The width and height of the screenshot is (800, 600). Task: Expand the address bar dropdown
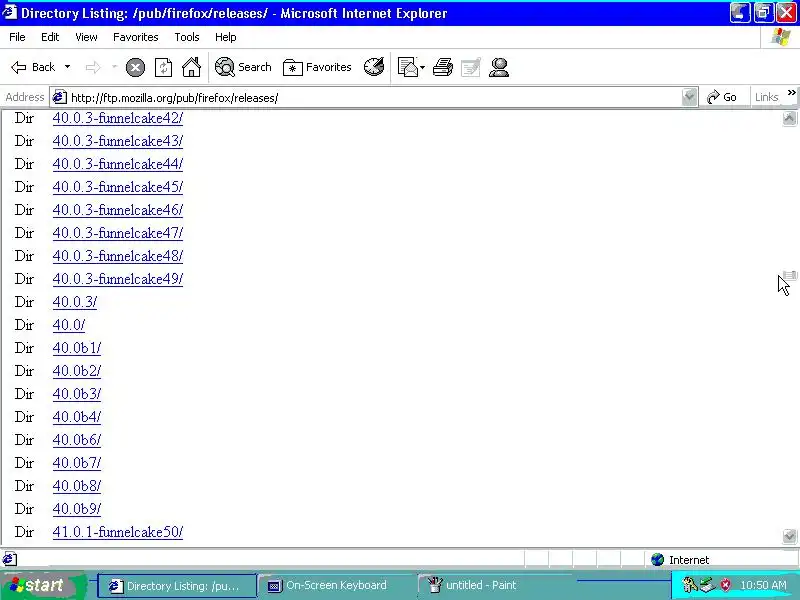(689, 97)
